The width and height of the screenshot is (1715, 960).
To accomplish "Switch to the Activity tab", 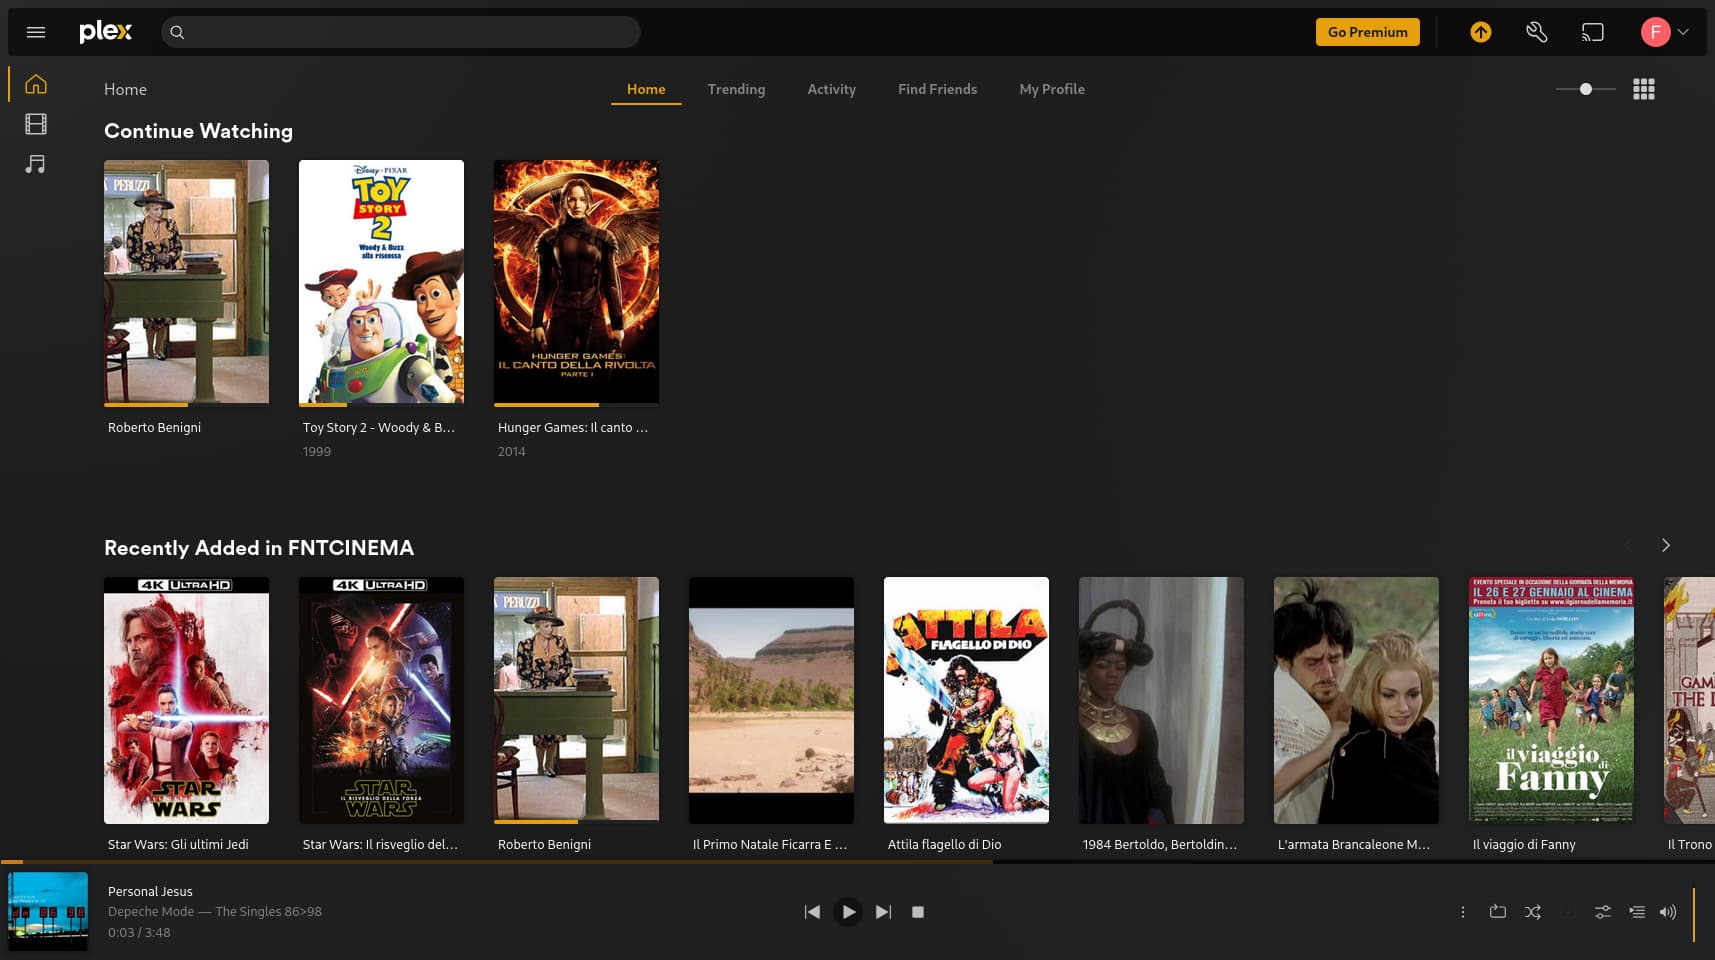I will click(831, 89).
